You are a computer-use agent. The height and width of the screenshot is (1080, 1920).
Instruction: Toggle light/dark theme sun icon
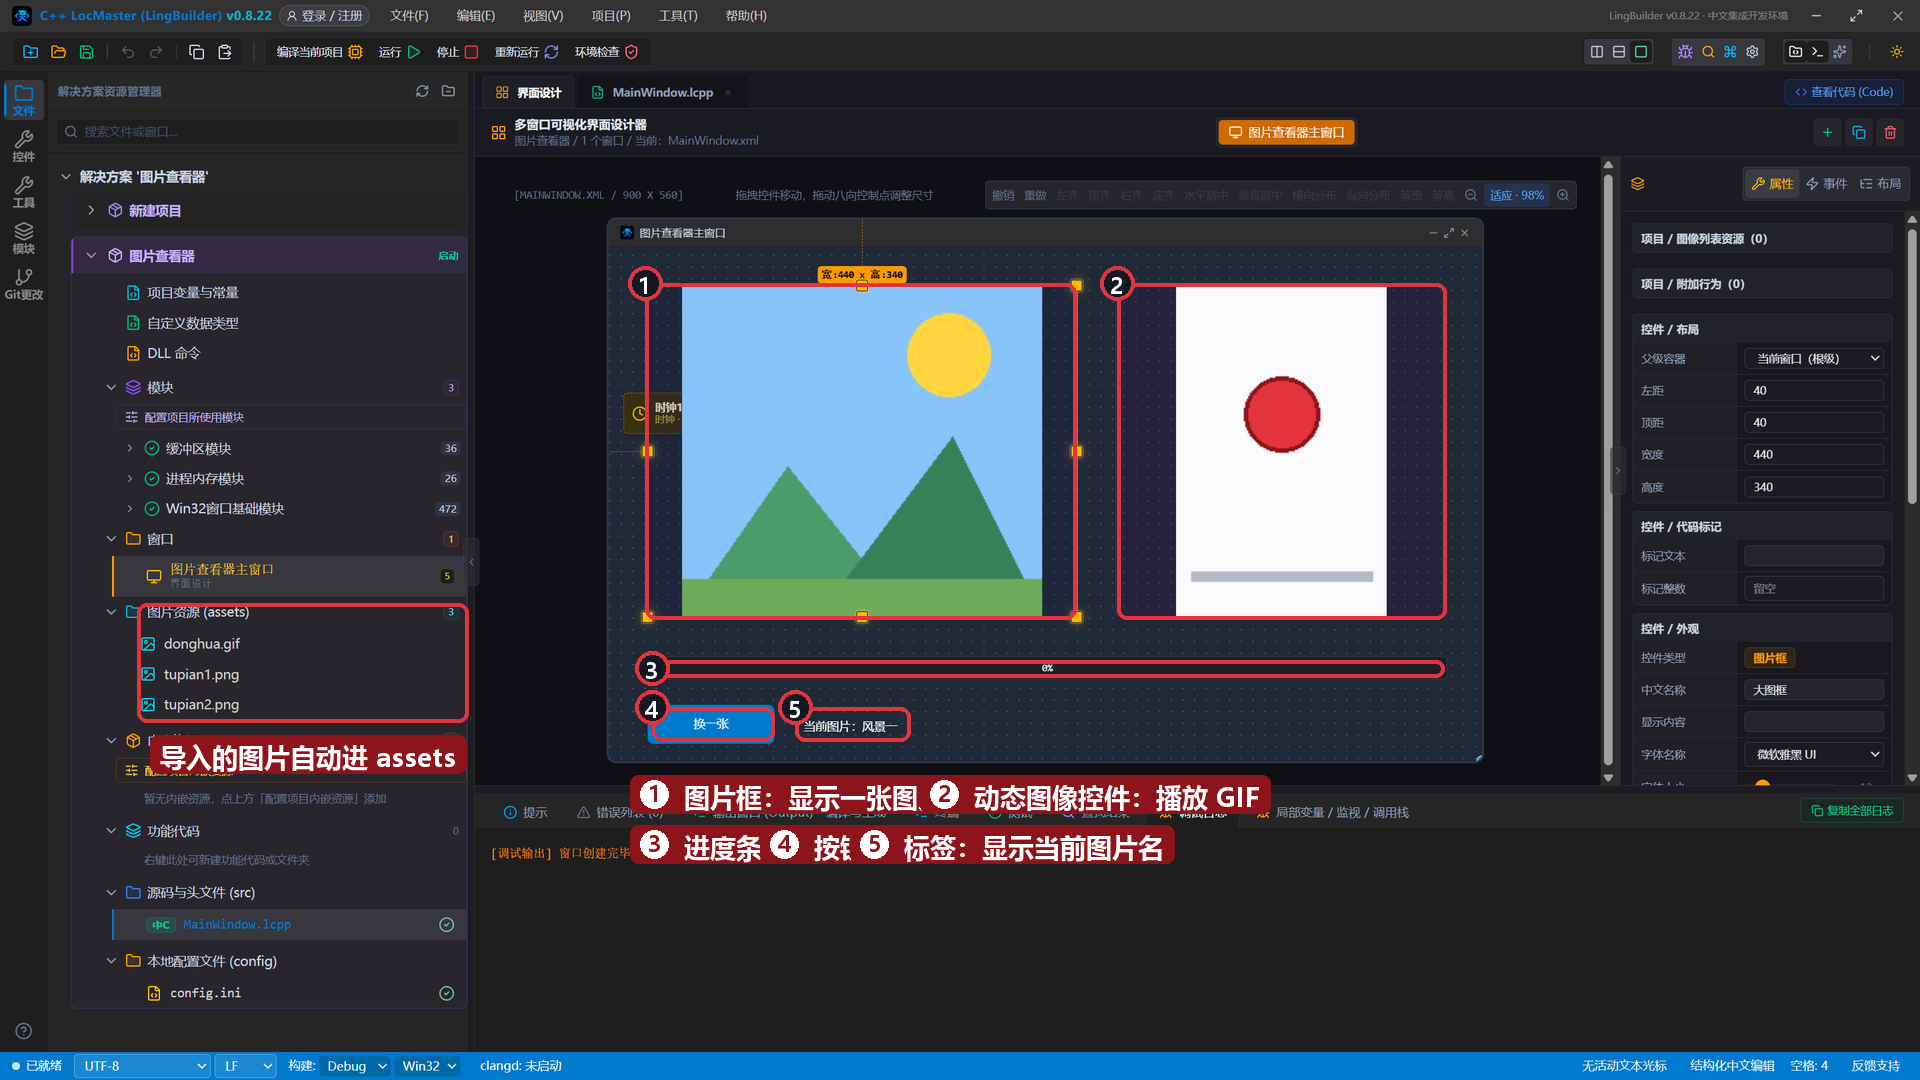[x=1896, y=52]
